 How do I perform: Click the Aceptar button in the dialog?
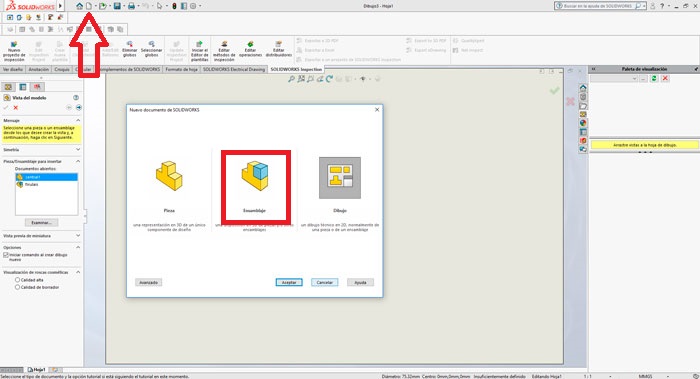pyautogui.click(x=289, y=283)
